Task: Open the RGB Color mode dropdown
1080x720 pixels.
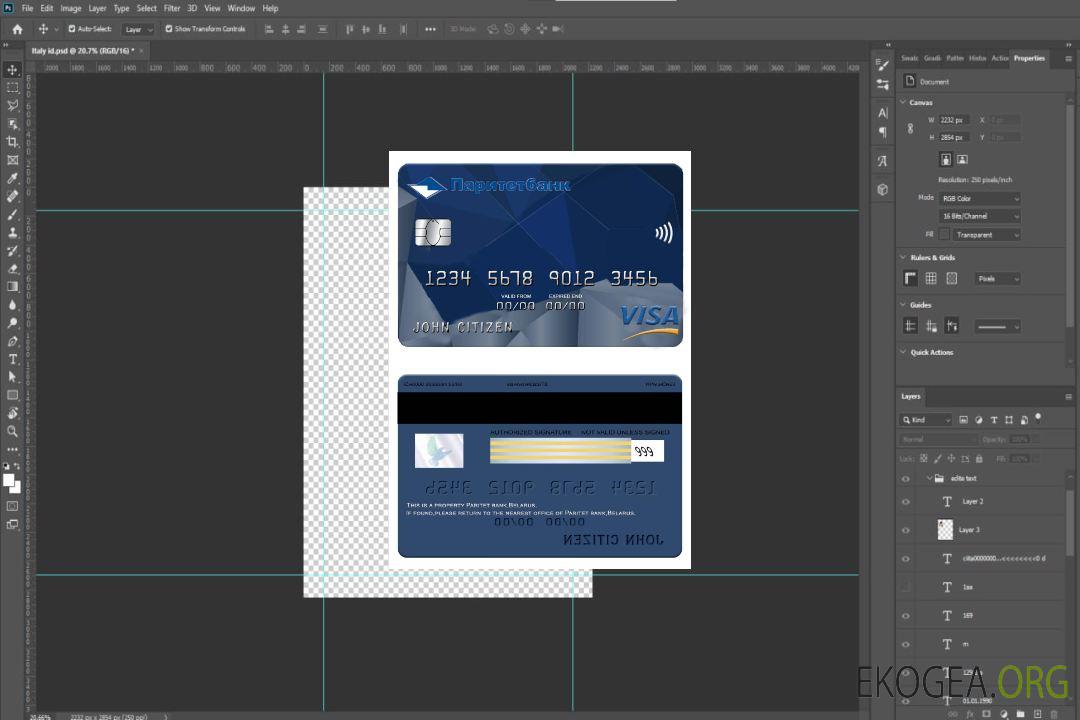Action: [x=979, y=198]
